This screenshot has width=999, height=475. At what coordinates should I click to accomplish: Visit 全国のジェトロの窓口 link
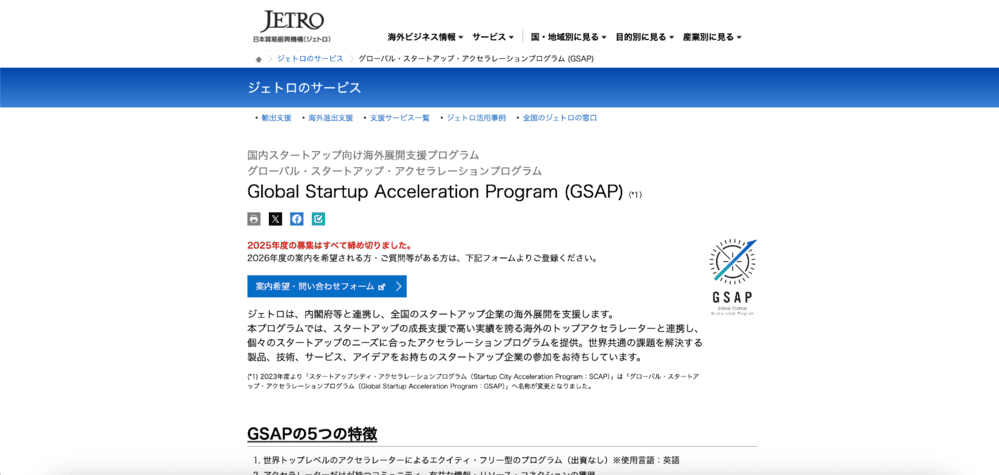[559, 118]
